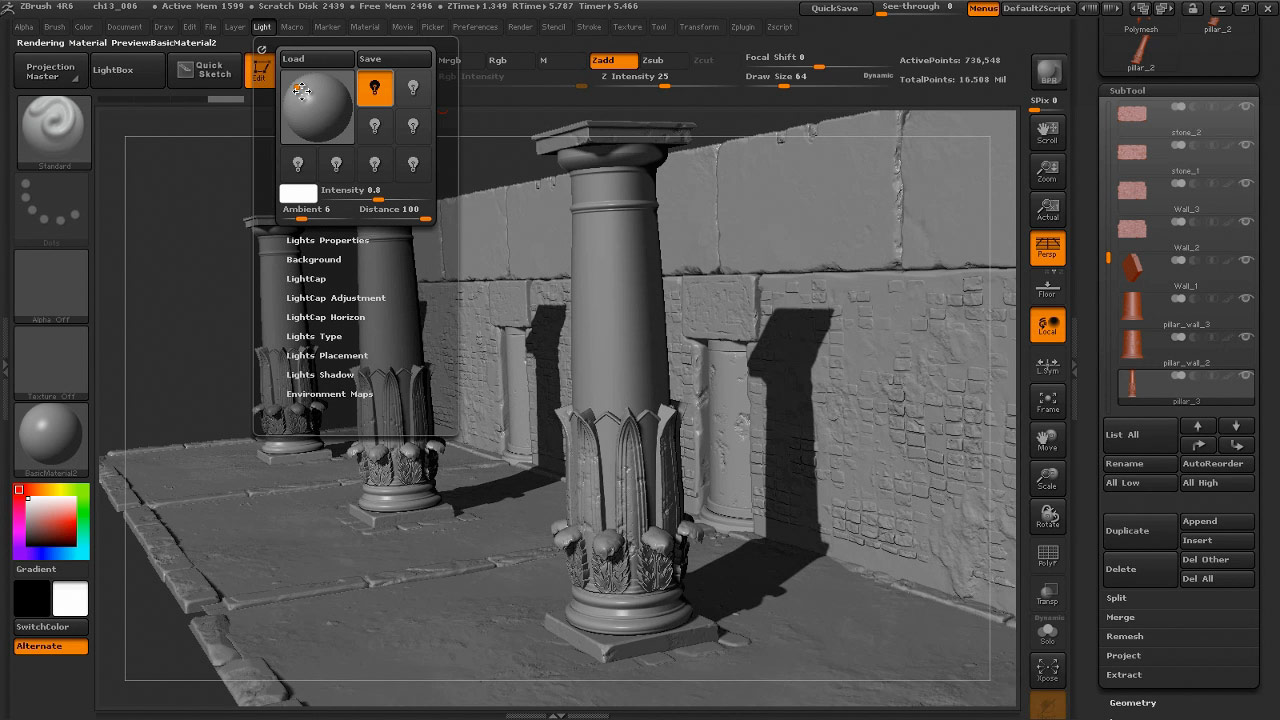Toggle the first active light bulb
1280x720 pixels.
375,88
